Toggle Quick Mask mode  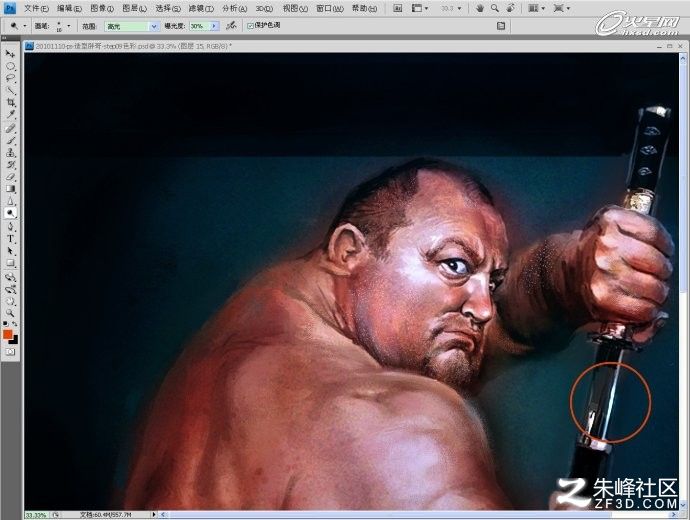[11, 352]
